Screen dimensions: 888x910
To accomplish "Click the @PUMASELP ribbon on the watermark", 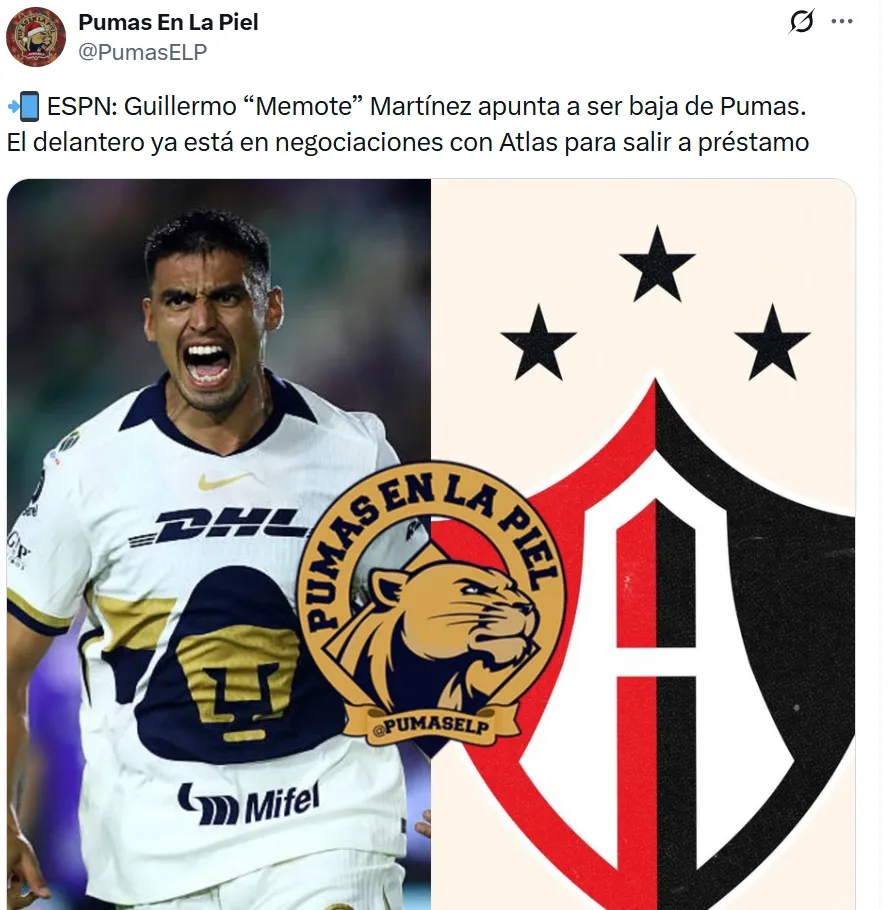I will coord(431,725).
